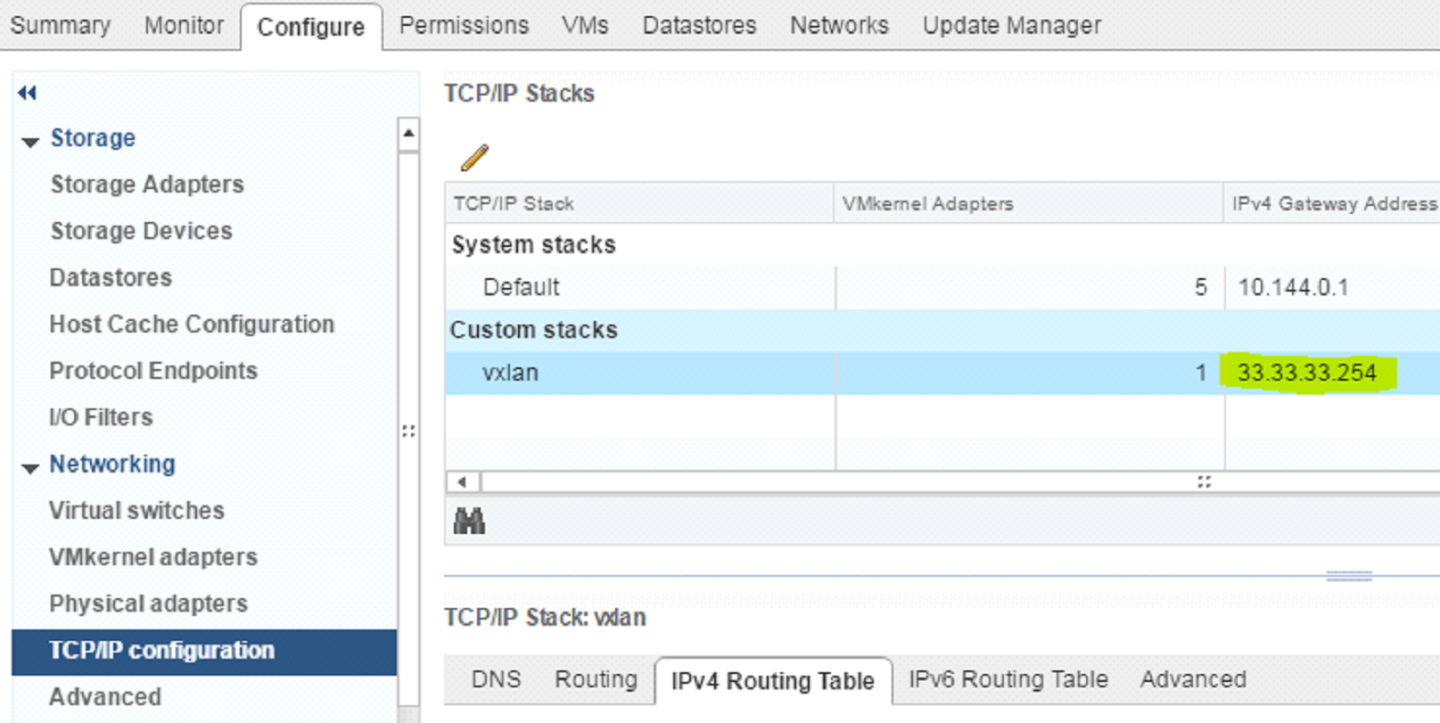
Task: Open the Advanced tab of the vxlan stack
Action: point(1192,679)
